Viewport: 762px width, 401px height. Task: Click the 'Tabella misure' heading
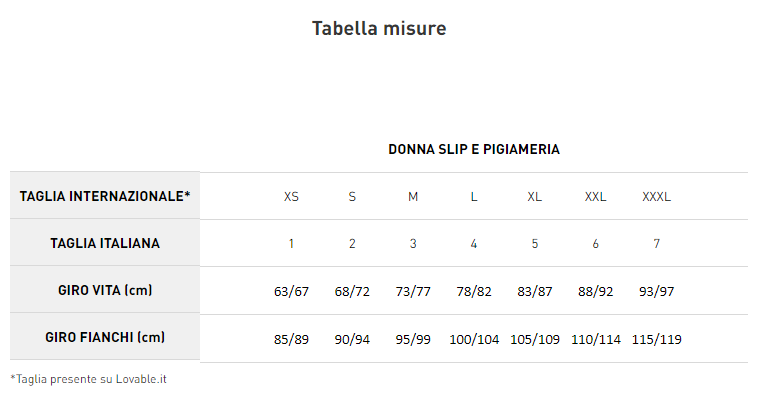(379, 28)
